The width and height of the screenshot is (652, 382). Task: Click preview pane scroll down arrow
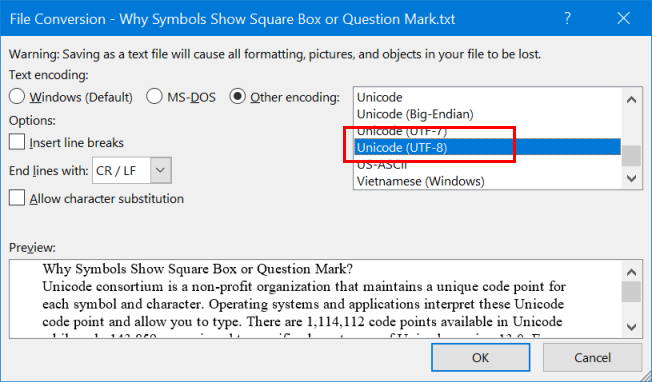(x=631, y=327)
